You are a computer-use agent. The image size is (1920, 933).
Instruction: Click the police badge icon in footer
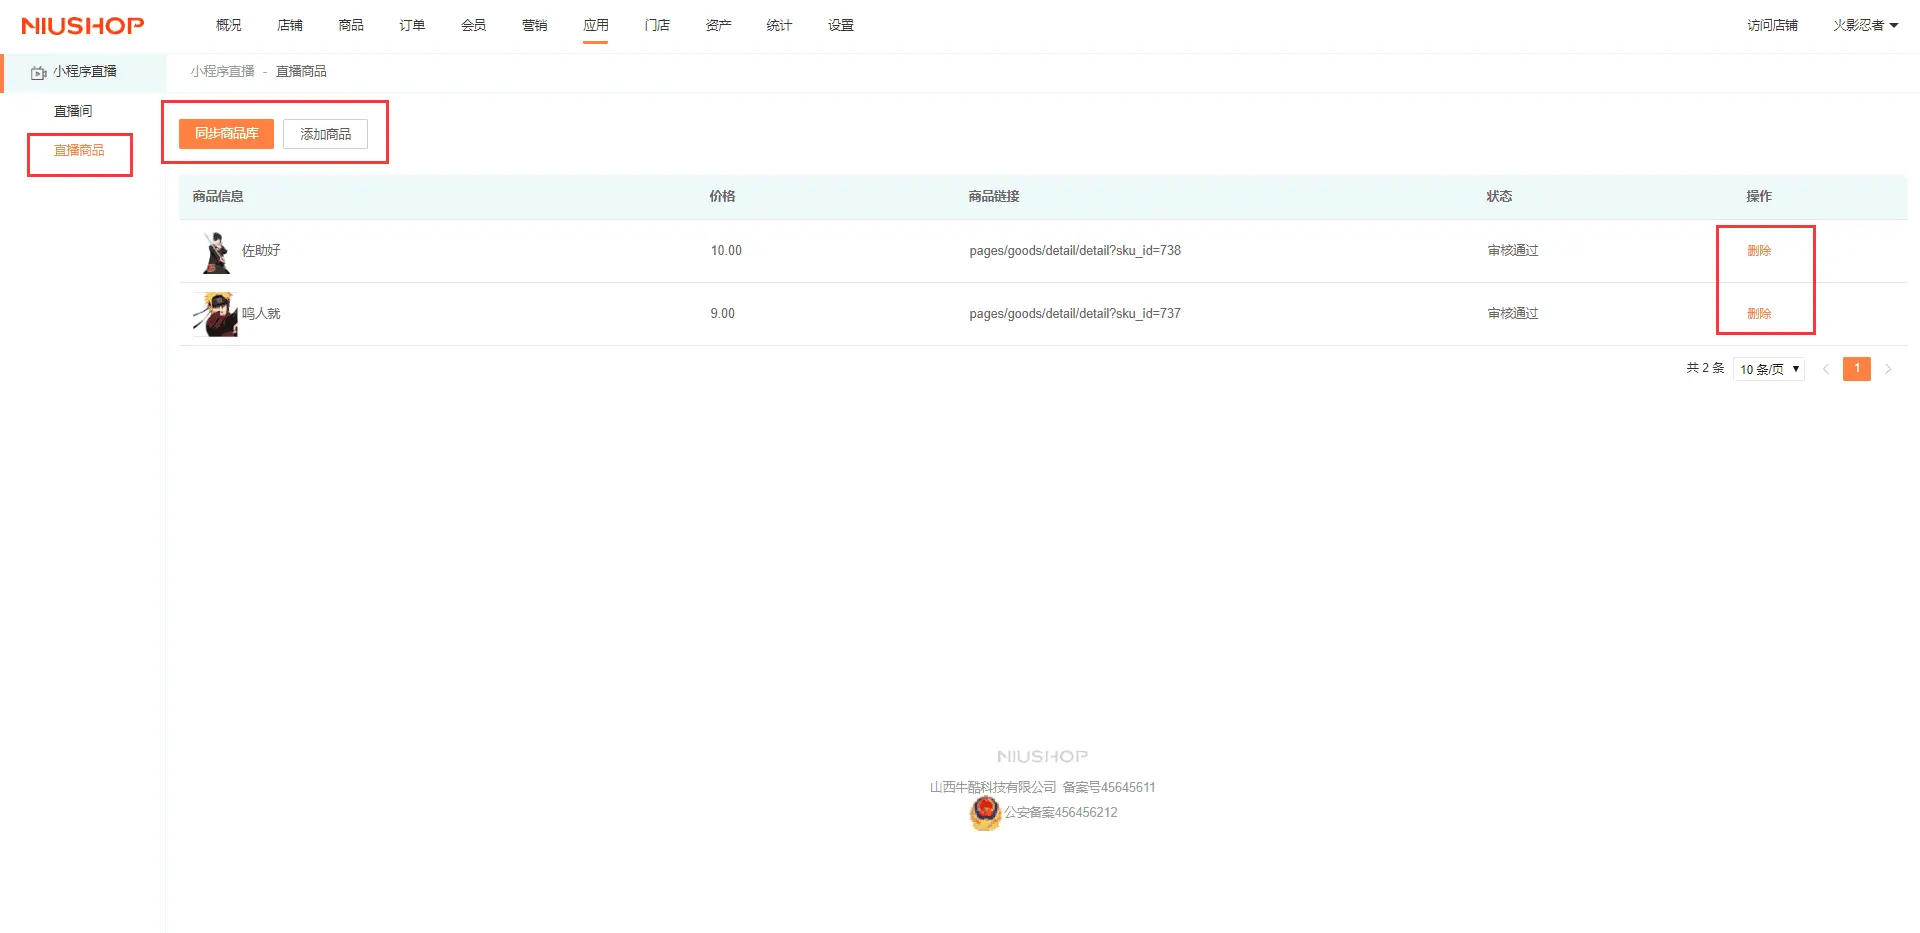click(985, 812)
